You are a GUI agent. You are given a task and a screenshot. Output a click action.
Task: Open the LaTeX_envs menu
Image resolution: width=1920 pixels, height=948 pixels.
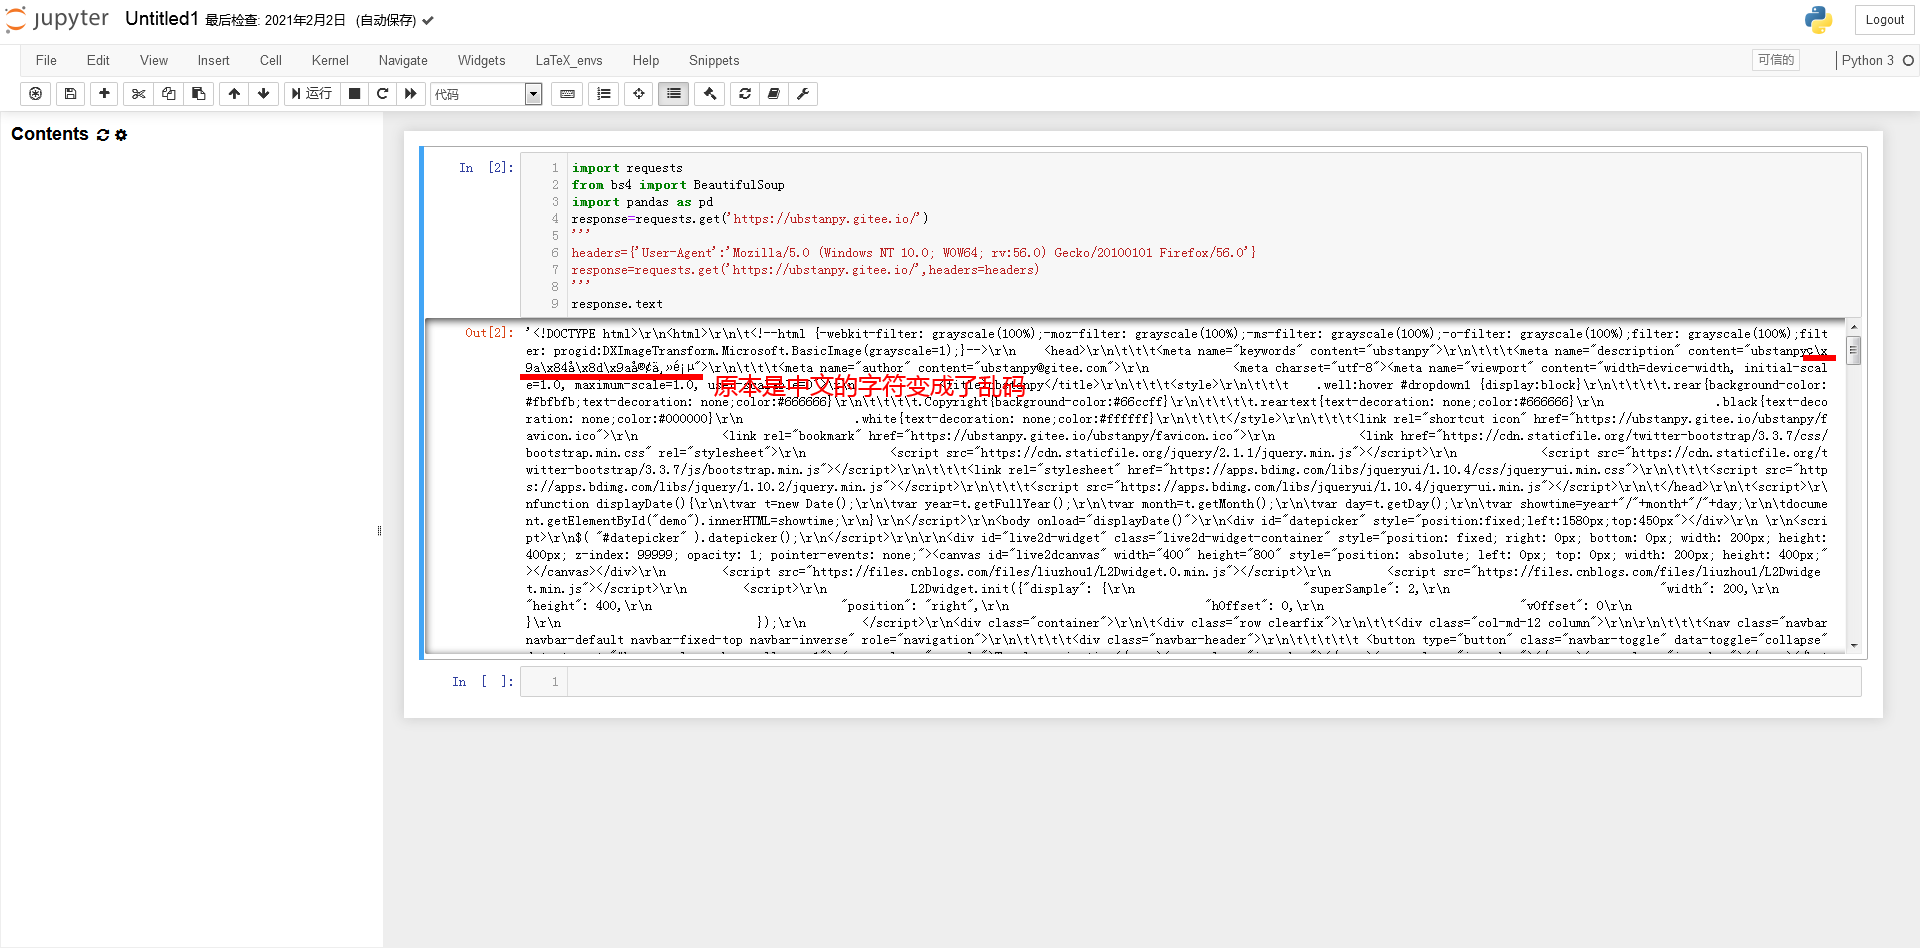coord(569,60)
